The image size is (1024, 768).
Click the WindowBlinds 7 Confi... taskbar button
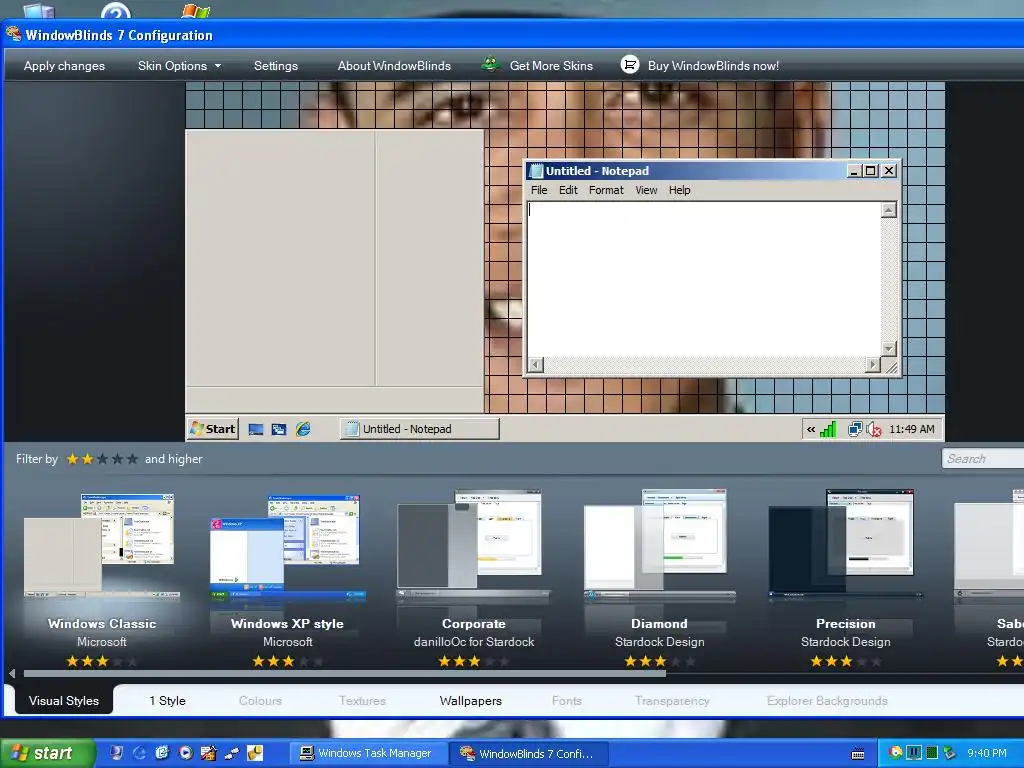point(529,753)
